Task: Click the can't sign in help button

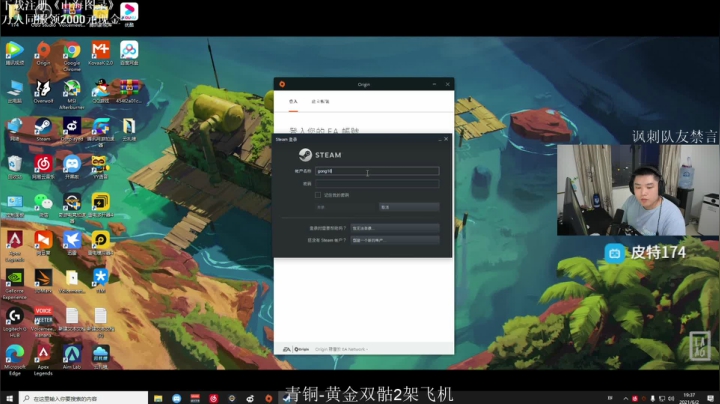Action: coord(395,228)
